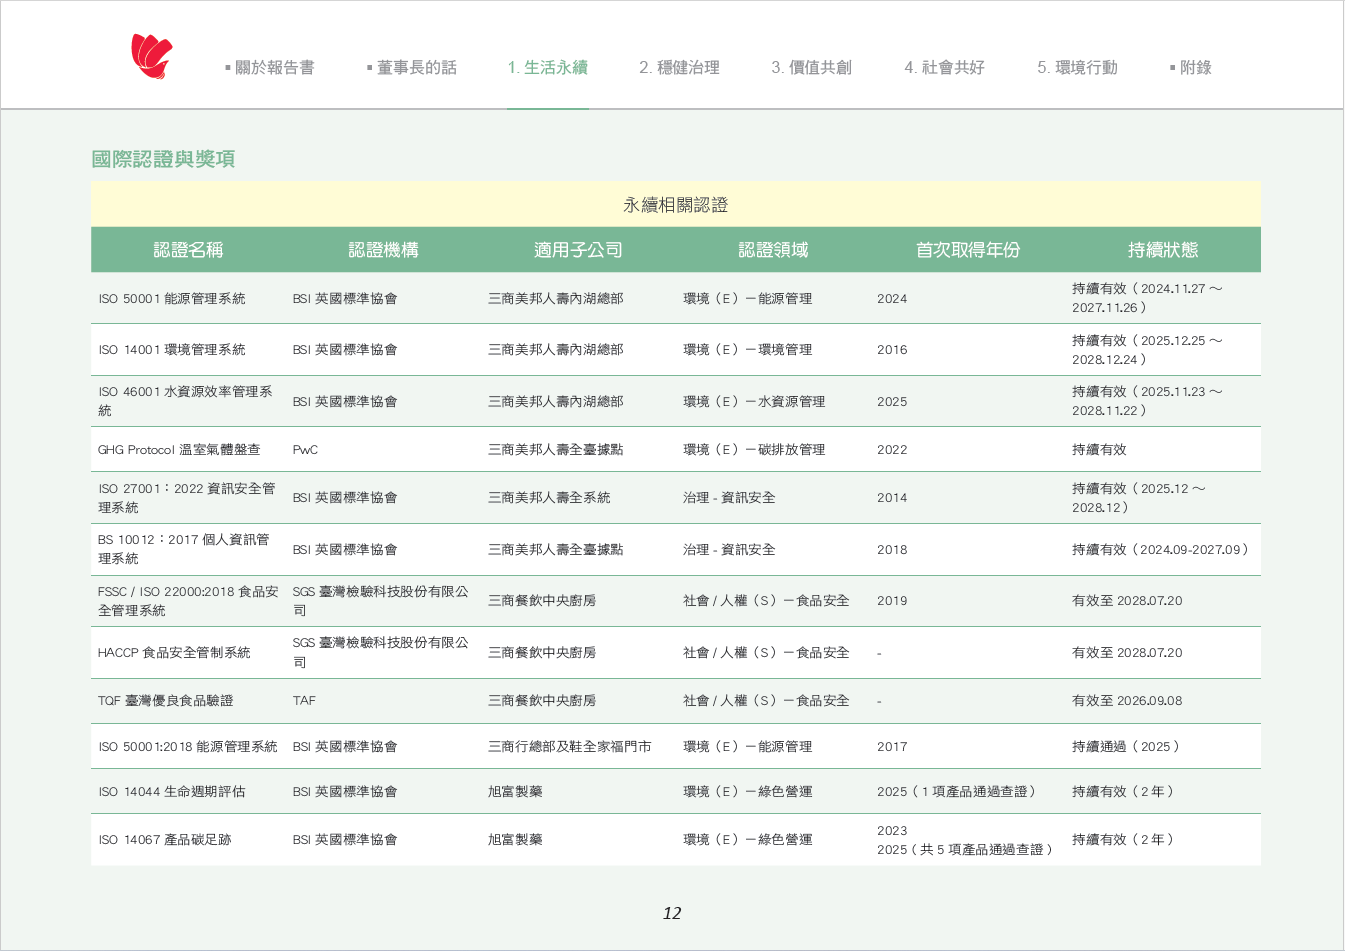Click the 國際認證與獎項 section heading

click(163, 159)
